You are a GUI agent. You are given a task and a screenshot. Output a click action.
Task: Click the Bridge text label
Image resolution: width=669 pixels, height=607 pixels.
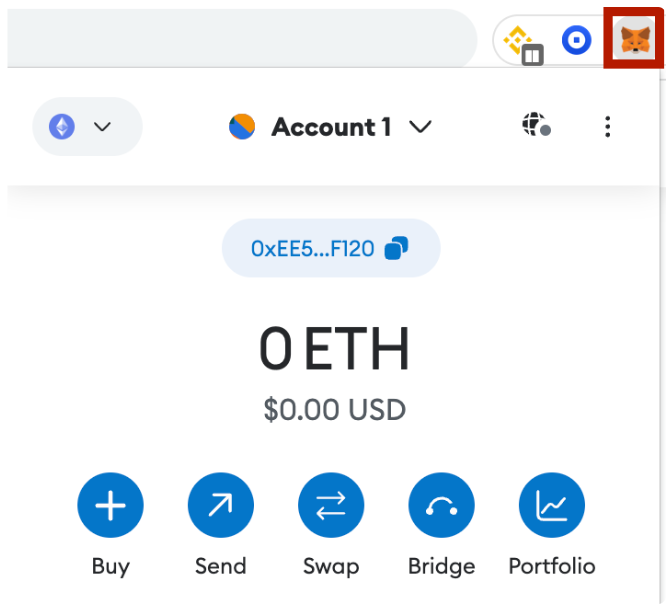441,566
